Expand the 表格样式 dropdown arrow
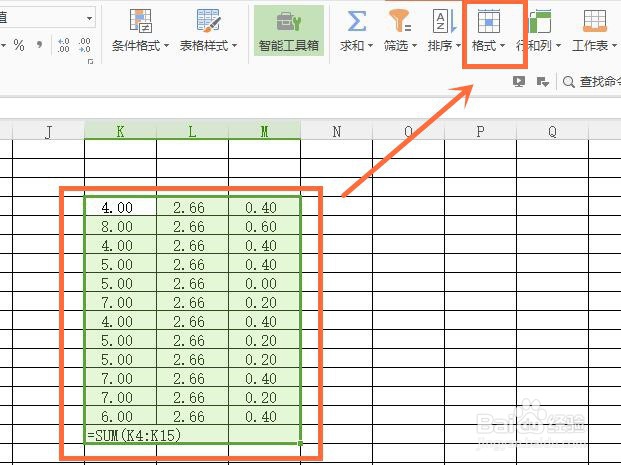Screen dimensions: 621x465 234,46
